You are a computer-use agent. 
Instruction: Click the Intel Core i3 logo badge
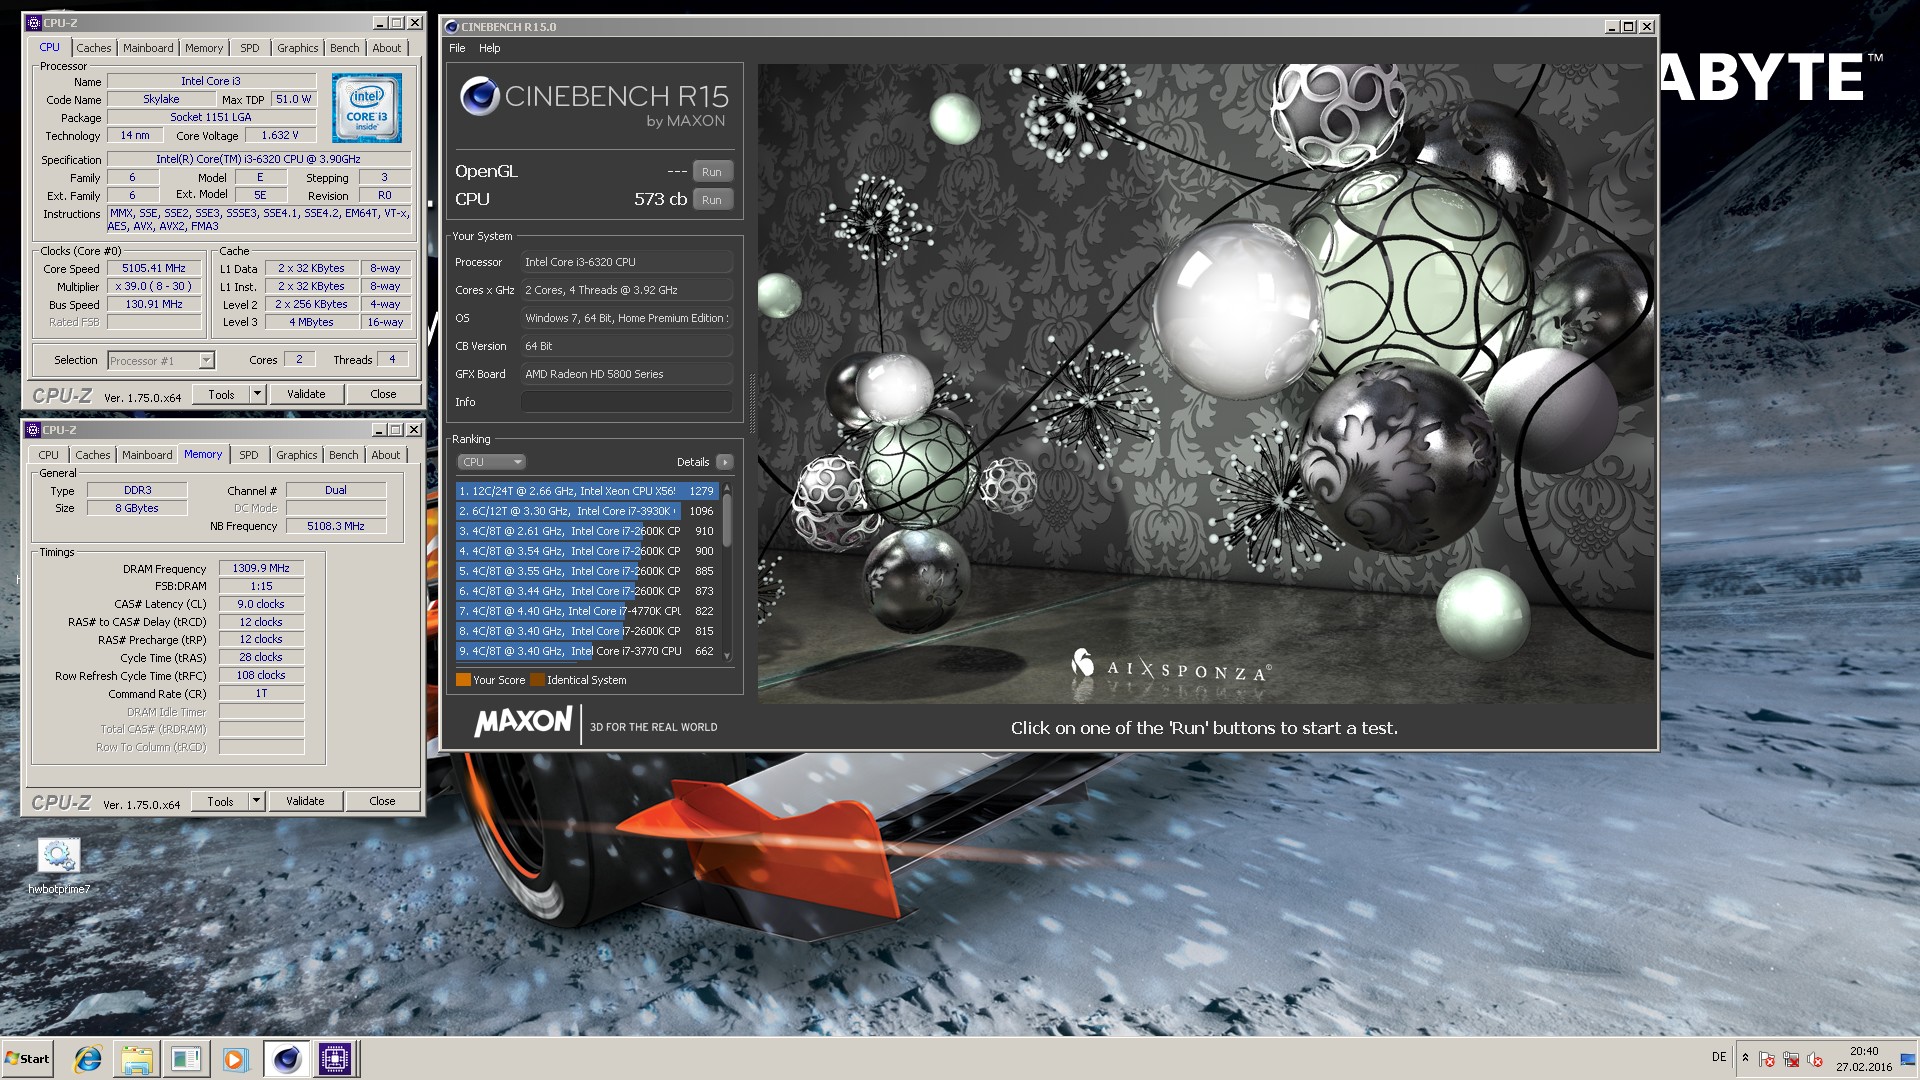(366, 107)
